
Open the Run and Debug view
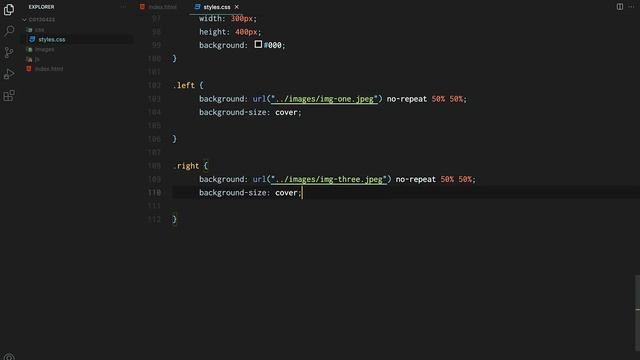[x=9, y=74]
